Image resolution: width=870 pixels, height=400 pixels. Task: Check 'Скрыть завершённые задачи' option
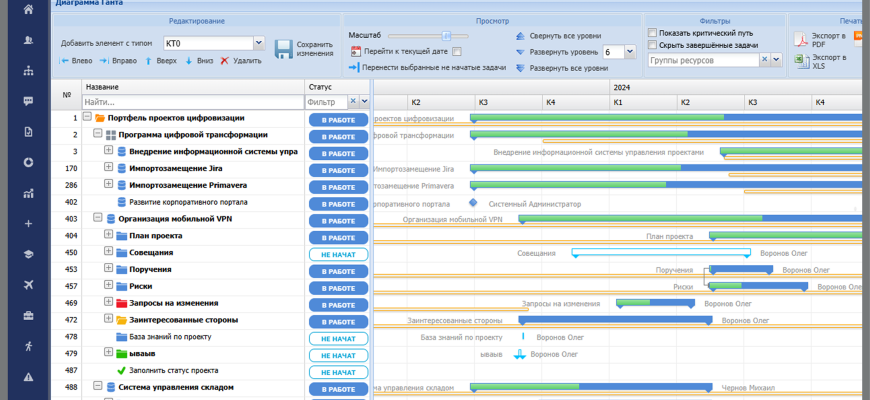(653, 45)
